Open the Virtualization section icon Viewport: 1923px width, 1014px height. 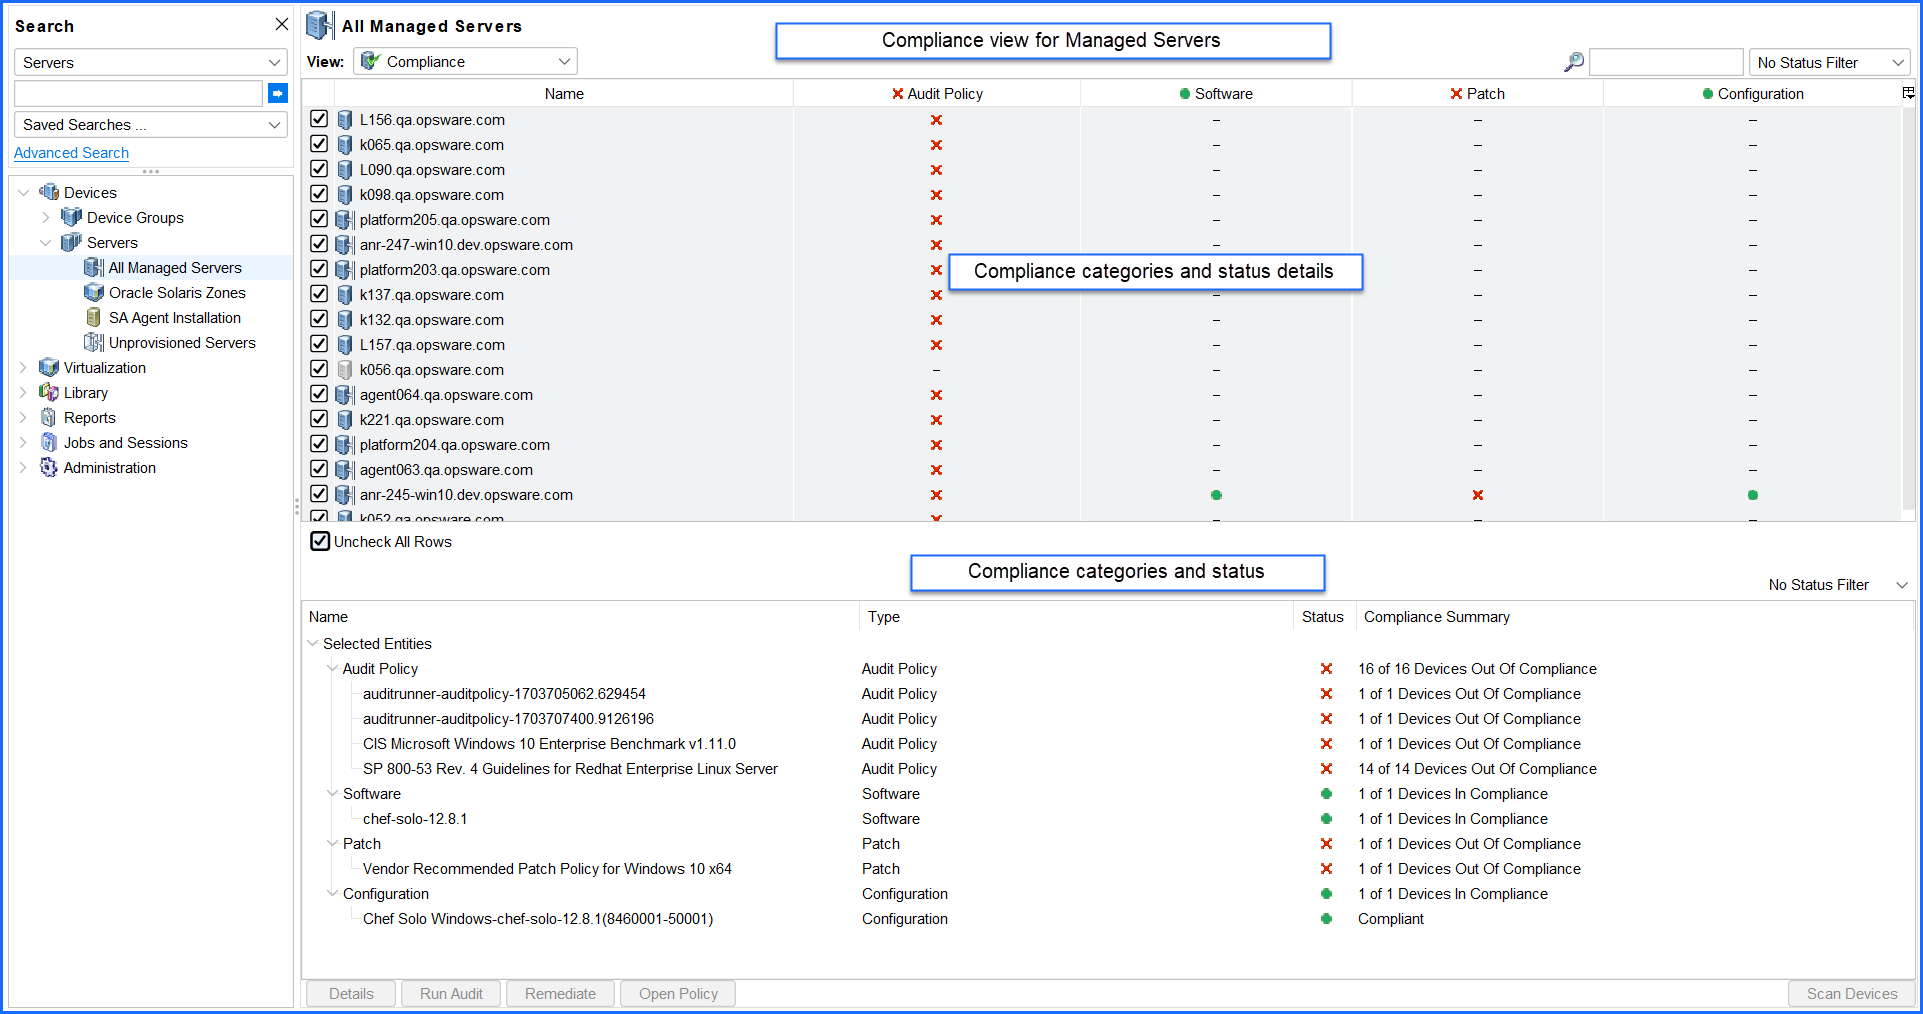[x=49, y=367]
